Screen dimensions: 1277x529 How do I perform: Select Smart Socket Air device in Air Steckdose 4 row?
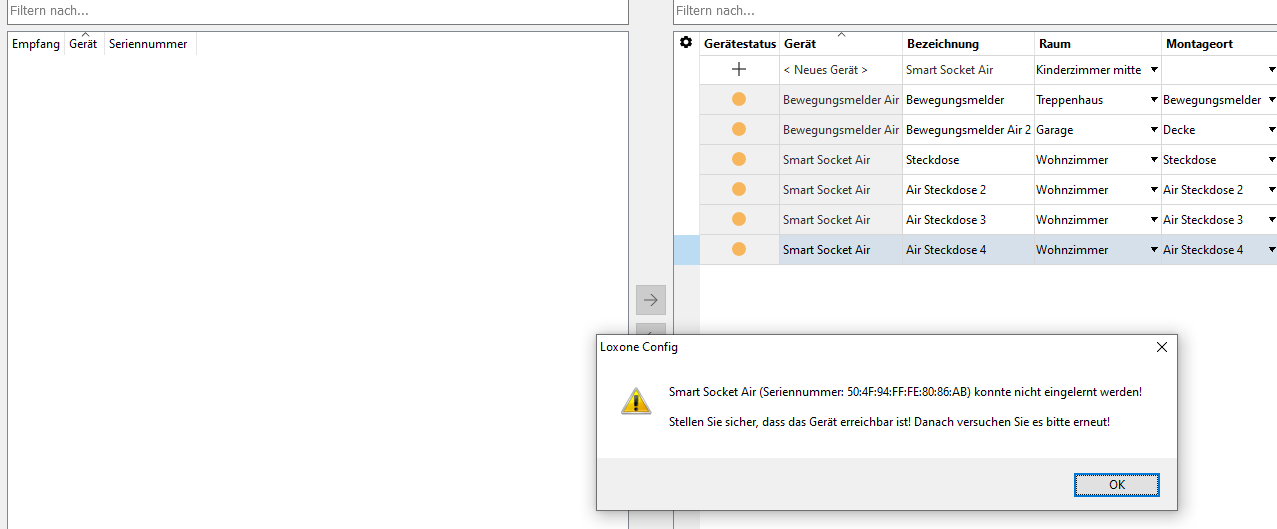tap(841, 250)
